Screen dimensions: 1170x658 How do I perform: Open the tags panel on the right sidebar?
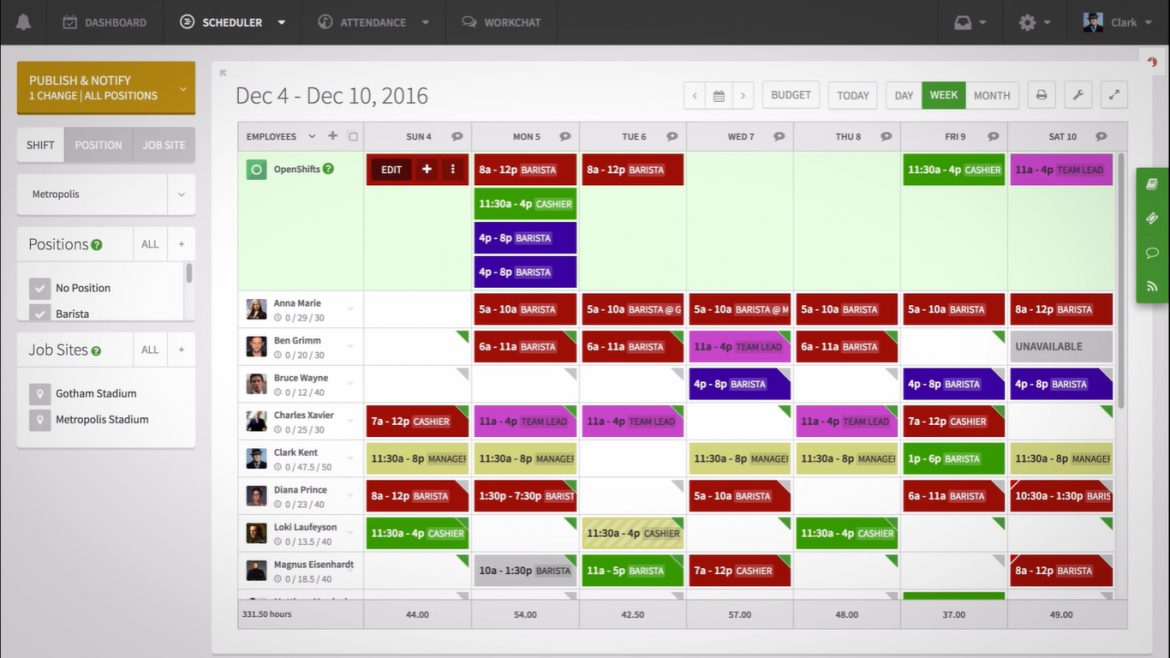click(1151, 218)
